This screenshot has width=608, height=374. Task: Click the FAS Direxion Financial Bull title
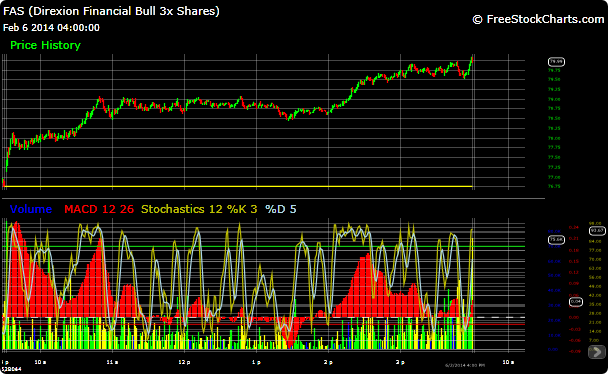click(x=111, y=11)
